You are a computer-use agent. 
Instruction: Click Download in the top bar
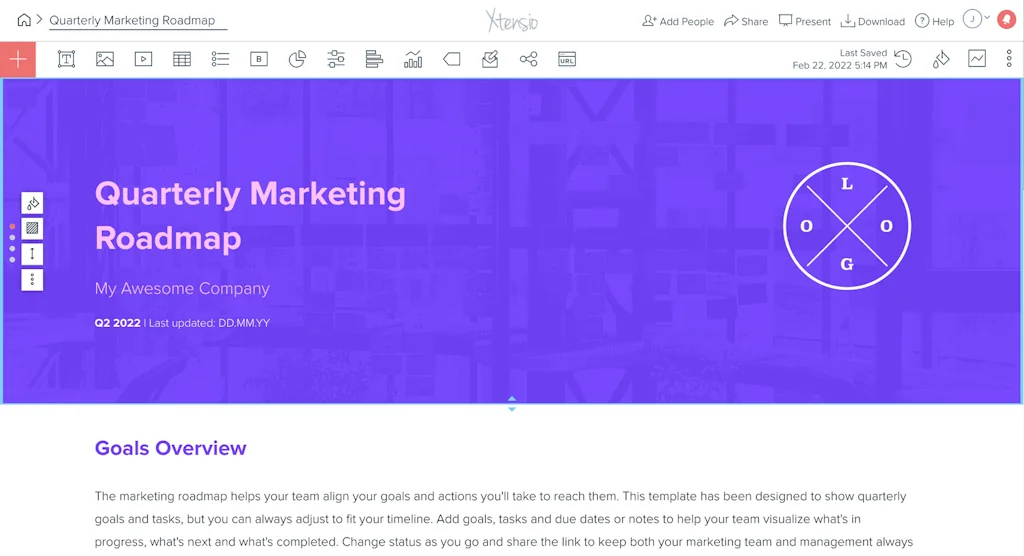pyautogui.click(x=872, y=21)
